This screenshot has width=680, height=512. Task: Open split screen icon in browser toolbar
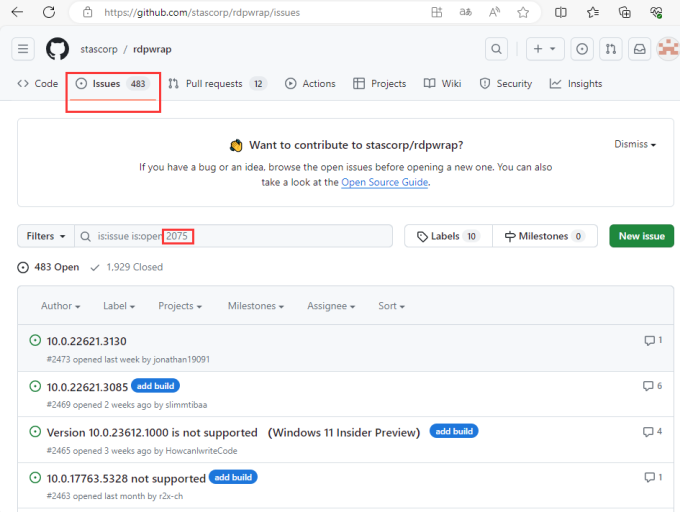click(x=560, y=12)
